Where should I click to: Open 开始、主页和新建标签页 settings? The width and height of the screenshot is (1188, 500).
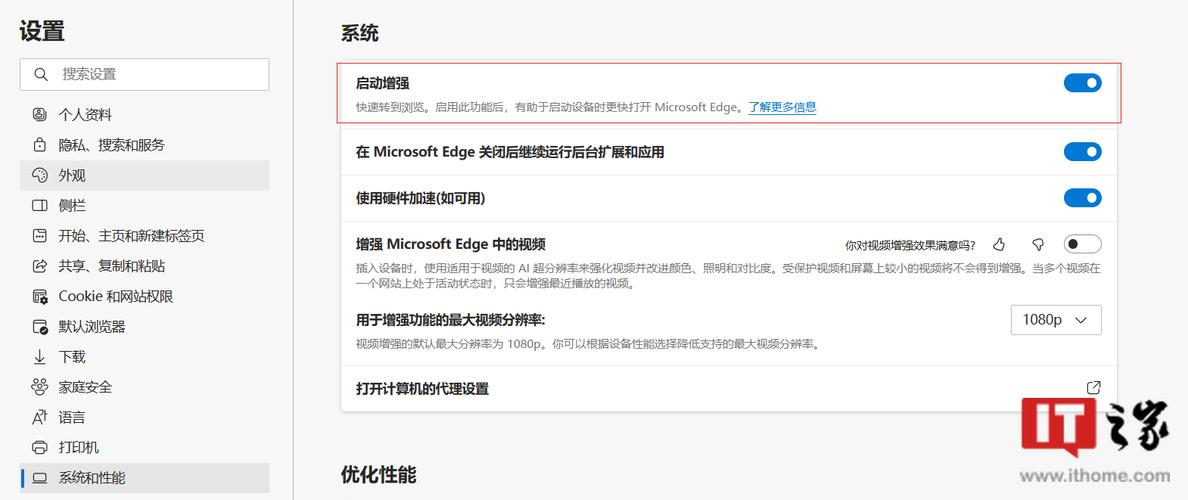tap(144, 236)
